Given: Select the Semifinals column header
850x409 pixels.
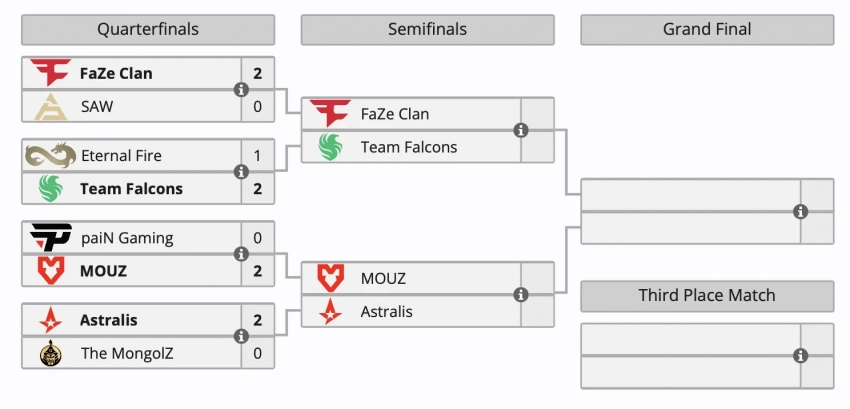Looking at the screenshot, I should tap(427, 30).
